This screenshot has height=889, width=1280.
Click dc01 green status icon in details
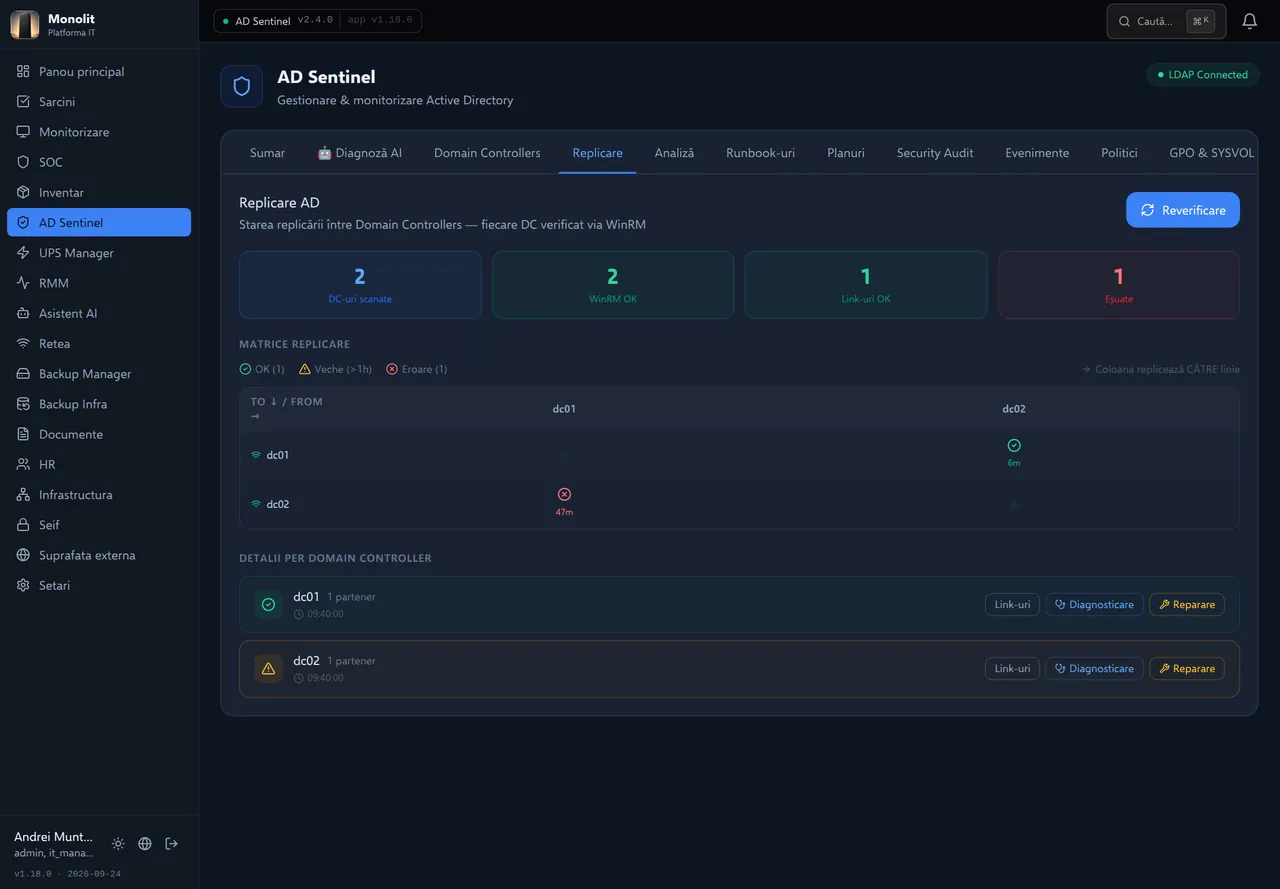click(268, 604)
